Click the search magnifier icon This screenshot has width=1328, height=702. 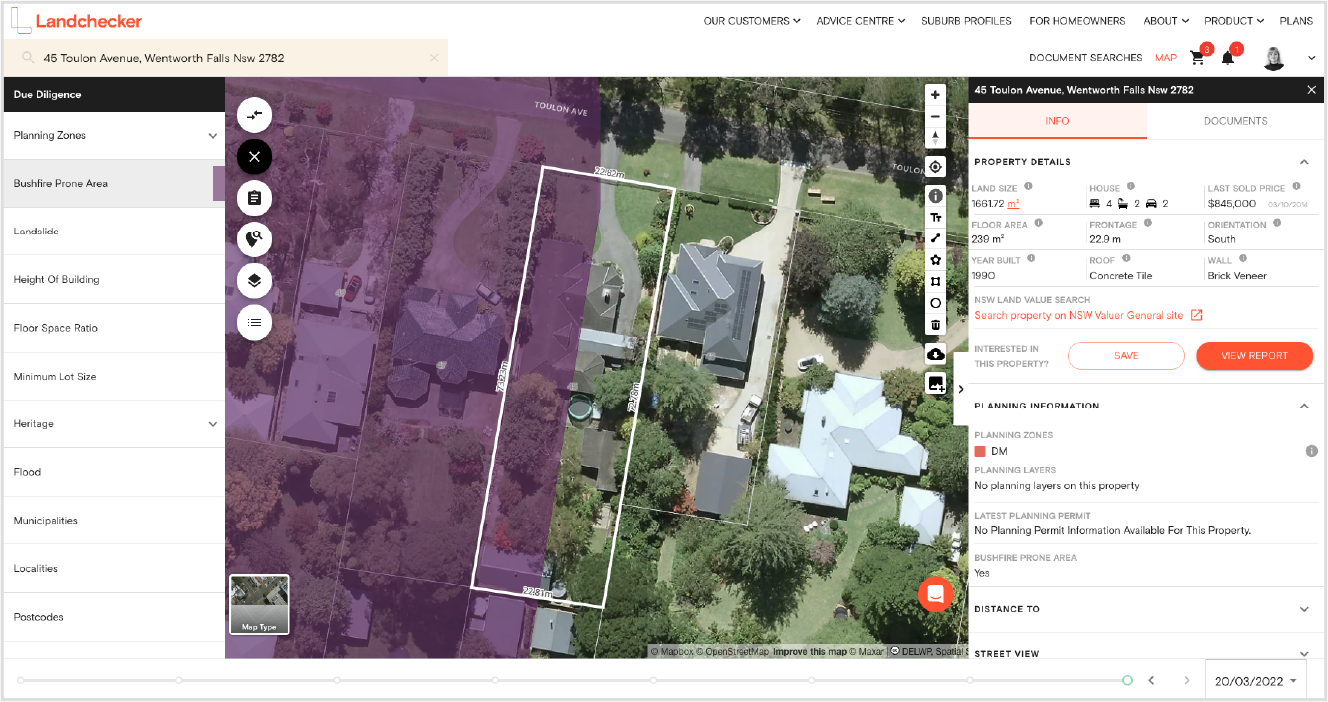(x=28, y=58)
